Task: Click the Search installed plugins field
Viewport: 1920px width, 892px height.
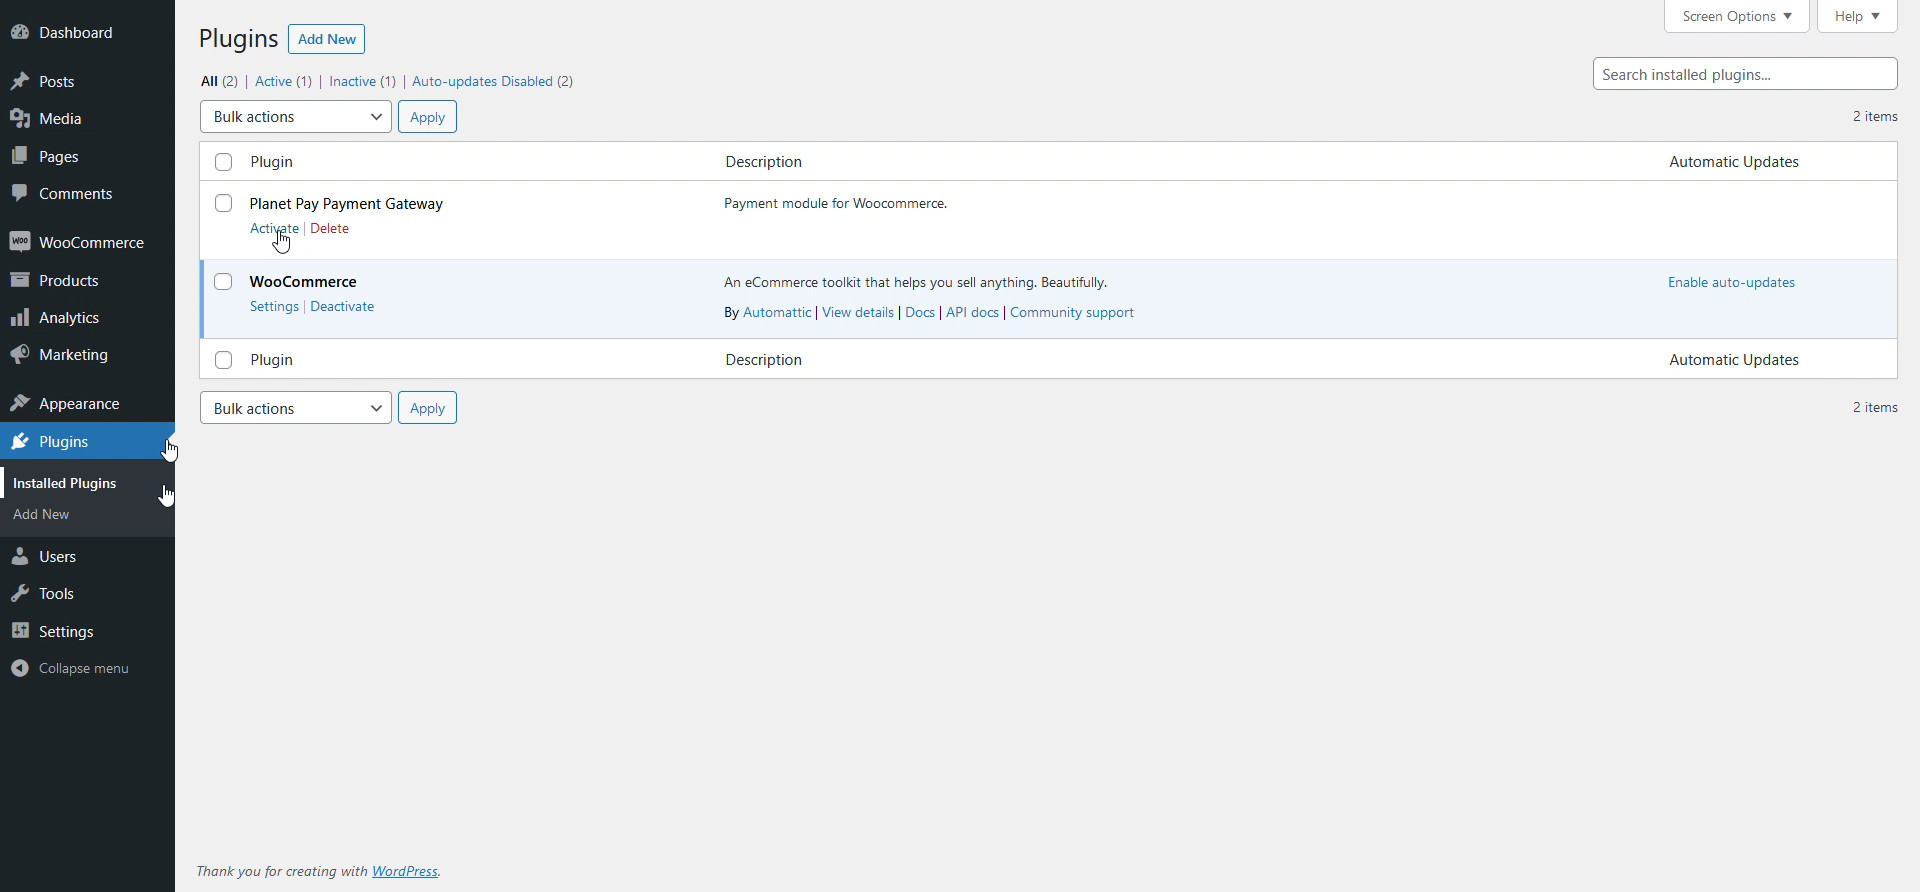Action: click(1745, 74)
